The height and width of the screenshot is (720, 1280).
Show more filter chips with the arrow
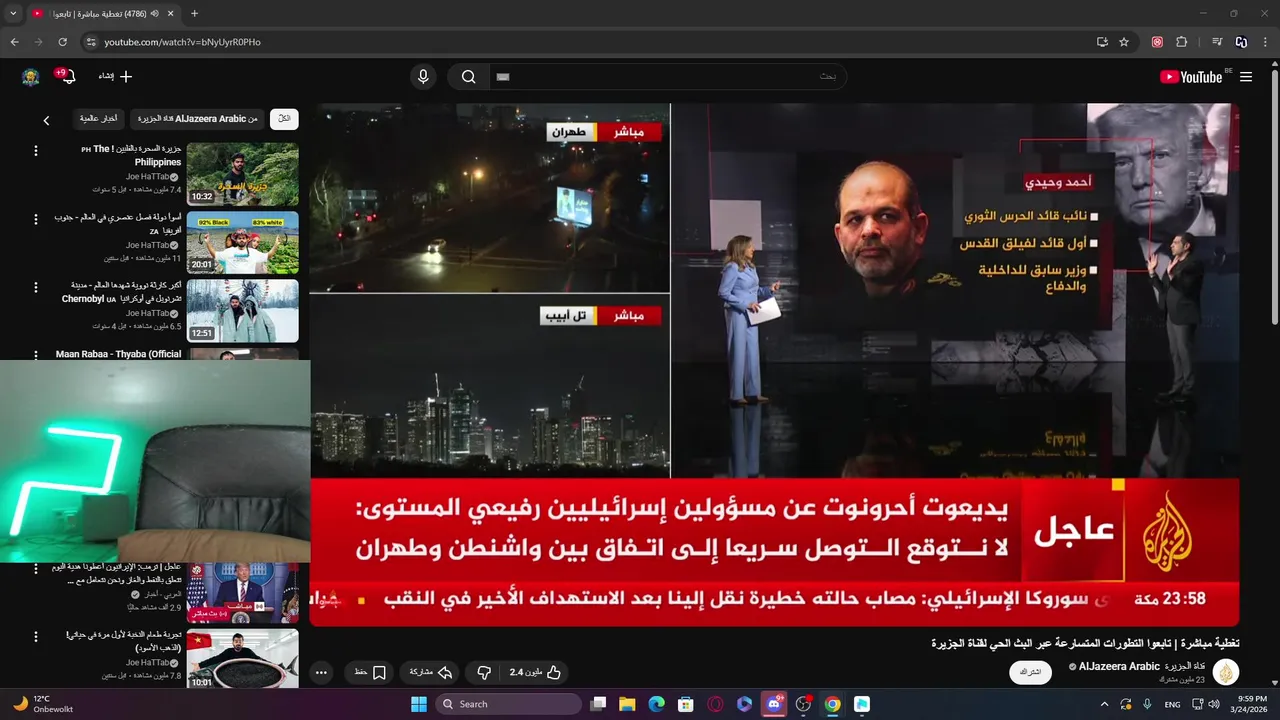coord(46,120)
